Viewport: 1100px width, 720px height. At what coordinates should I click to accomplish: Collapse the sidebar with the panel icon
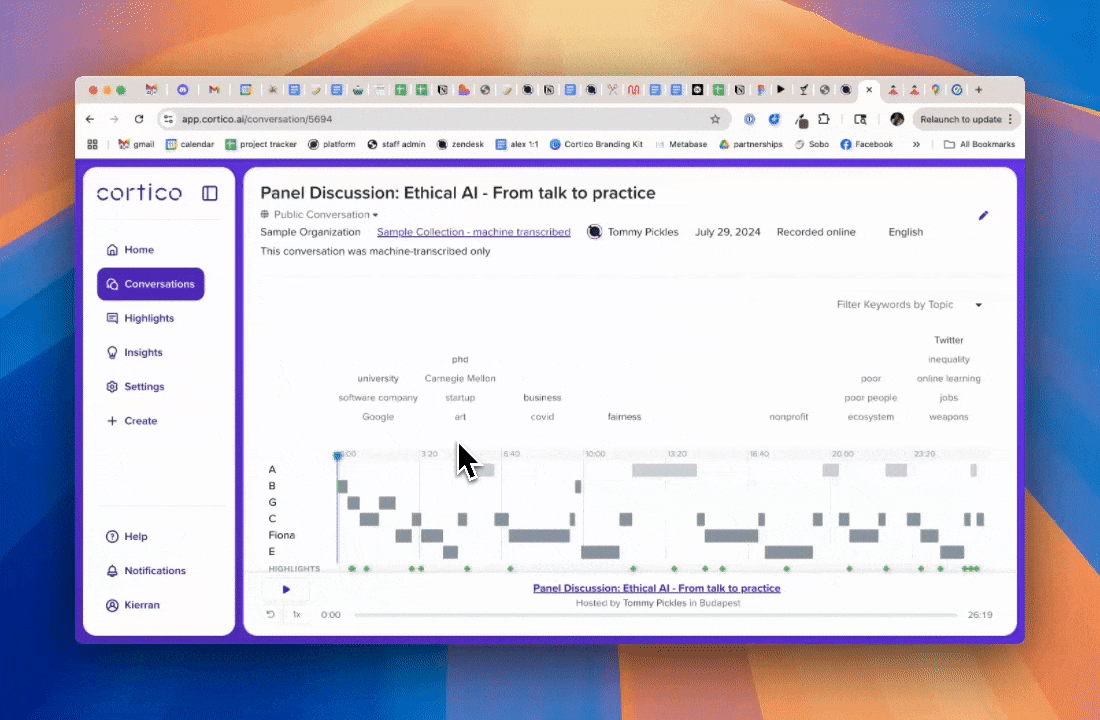(210, 193)
